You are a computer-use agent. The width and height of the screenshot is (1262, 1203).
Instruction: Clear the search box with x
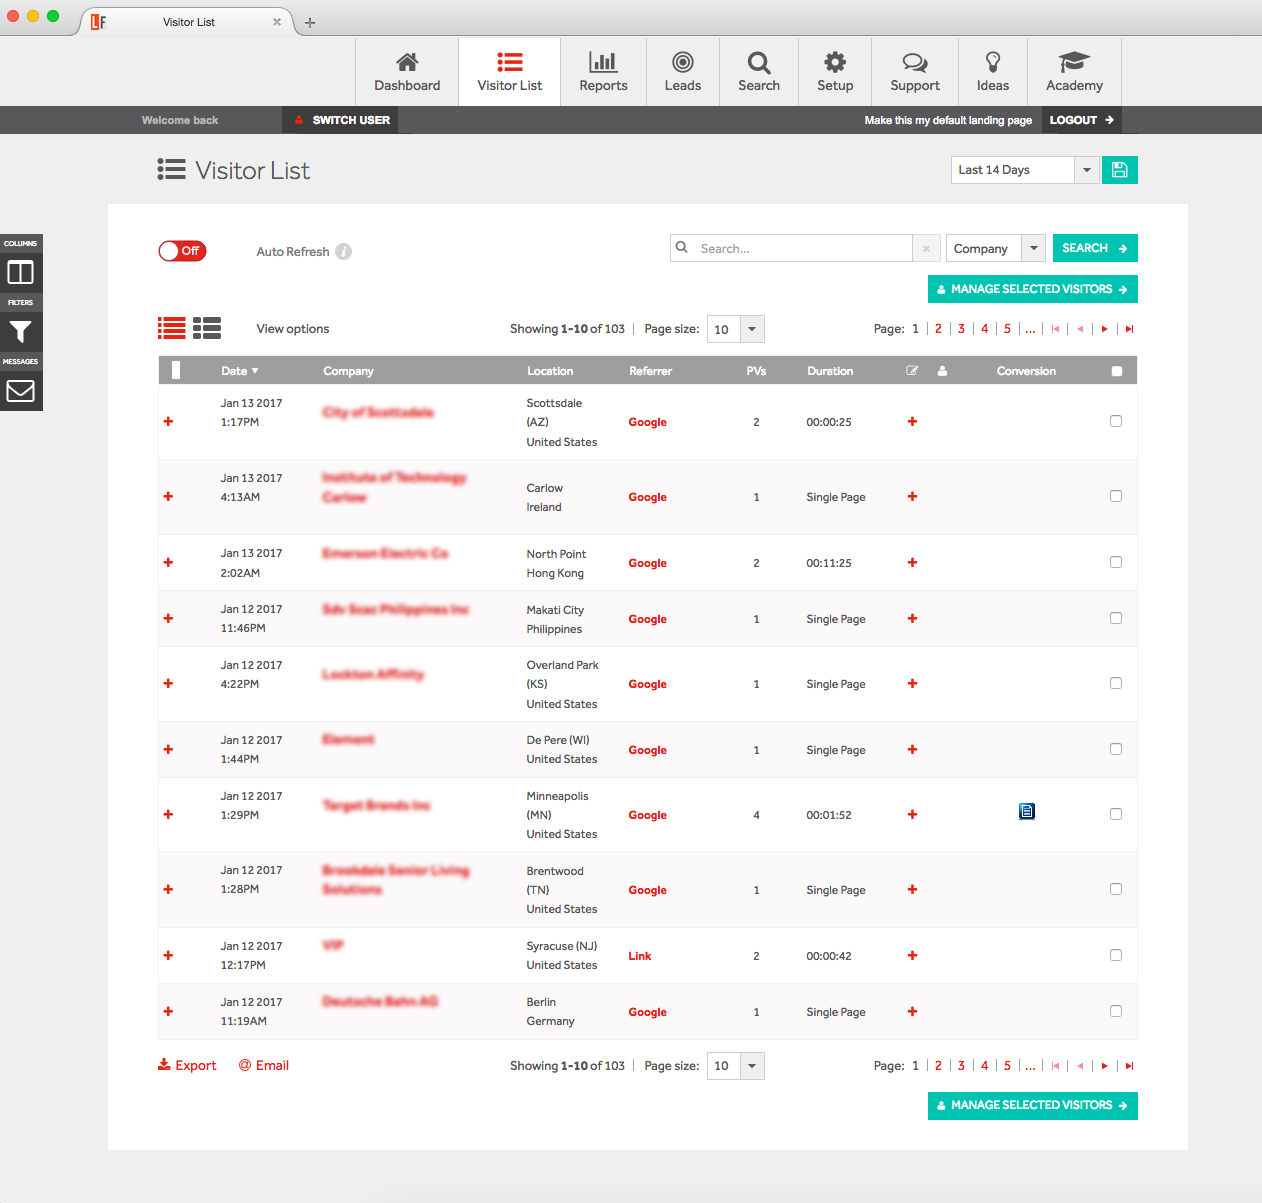tap(926, 248)
